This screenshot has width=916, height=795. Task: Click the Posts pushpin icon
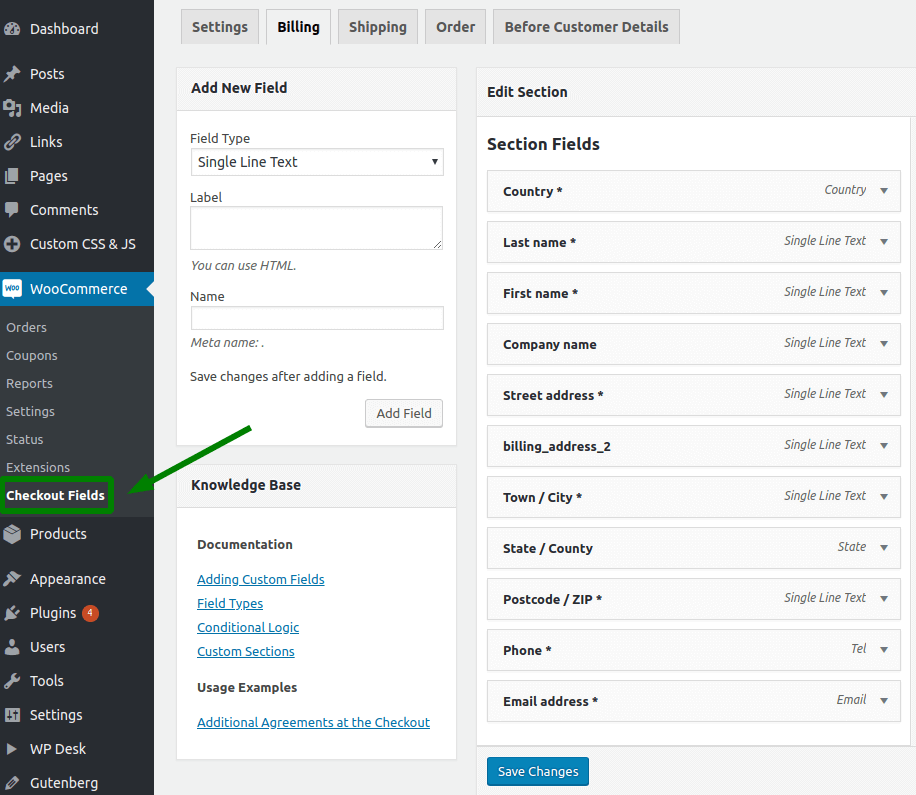(12, 74)
